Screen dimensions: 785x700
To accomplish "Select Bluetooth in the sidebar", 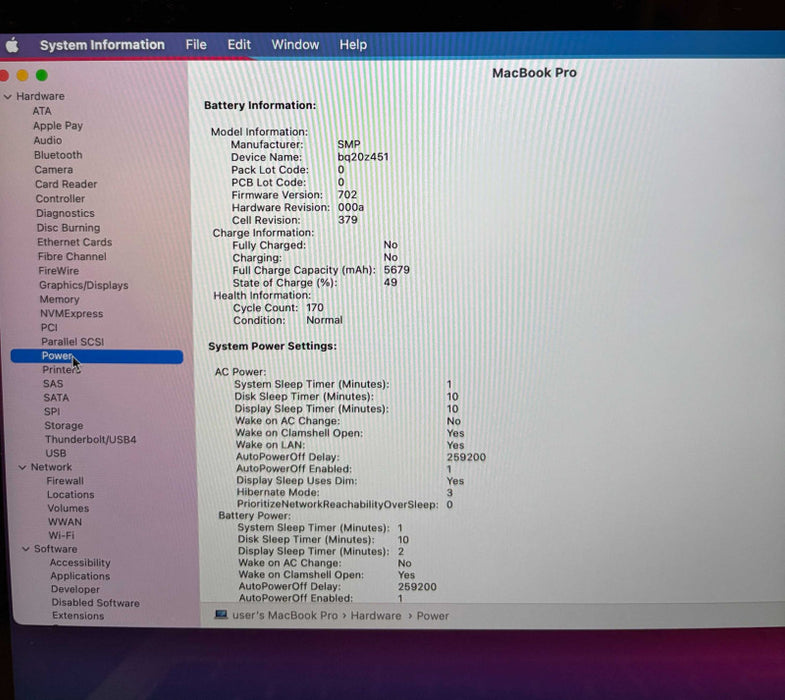I will coord(58,155).
